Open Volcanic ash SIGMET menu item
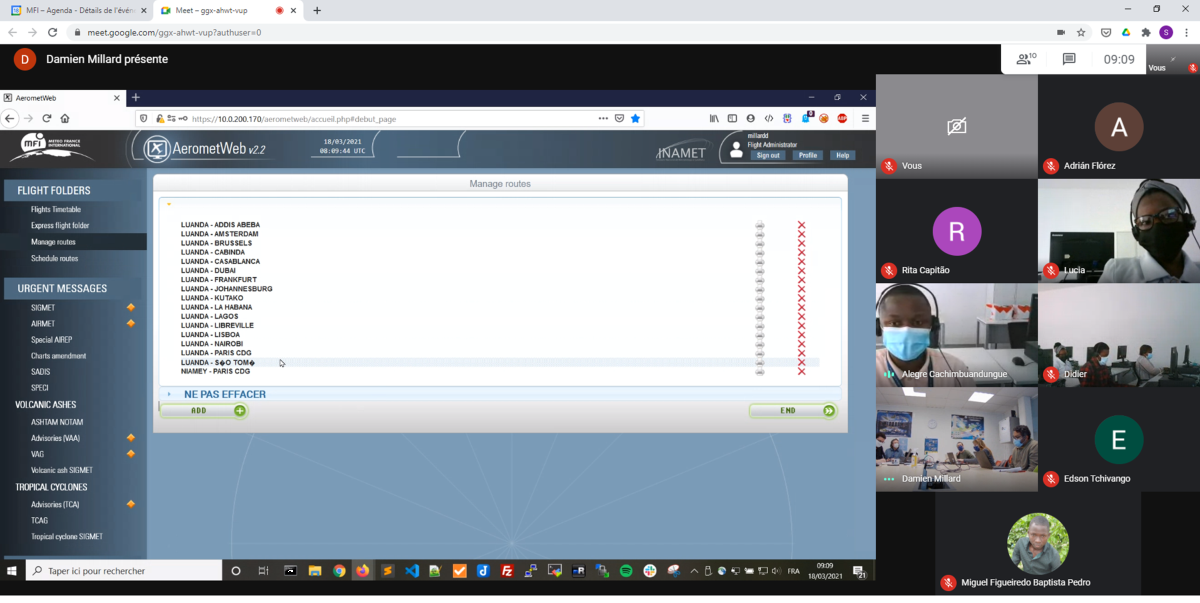1200x603 pixels. (x=62, y=470)
